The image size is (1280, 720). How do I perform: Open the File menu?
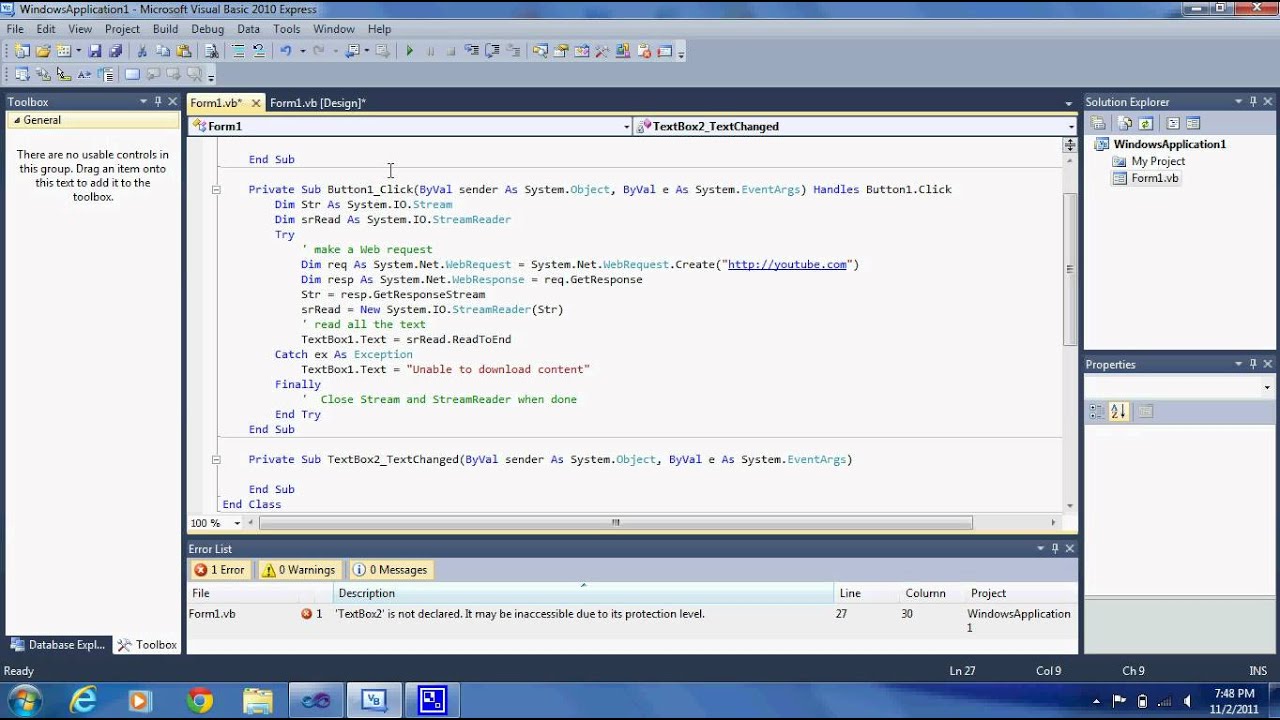click(15, 29)
